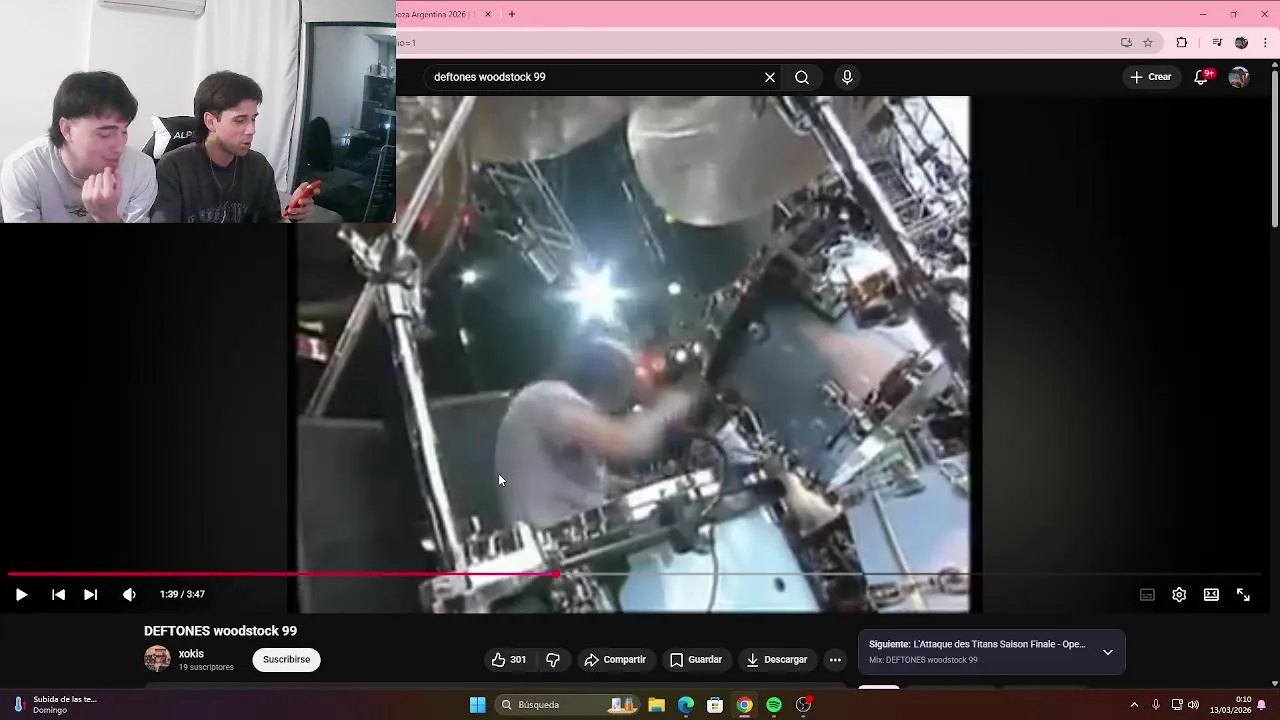Open the Crear button

coord(1150,77)
